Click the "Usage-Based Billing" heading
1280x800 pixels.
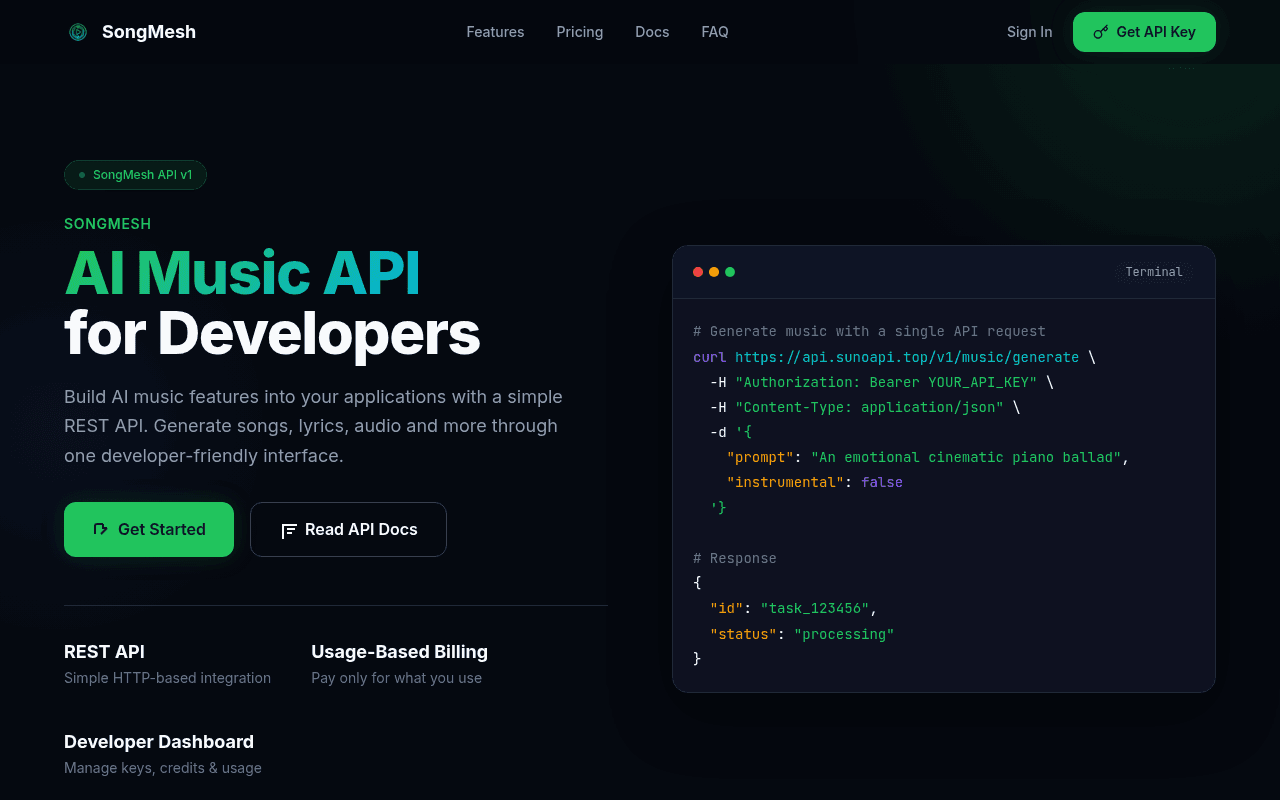coord(399,652)
